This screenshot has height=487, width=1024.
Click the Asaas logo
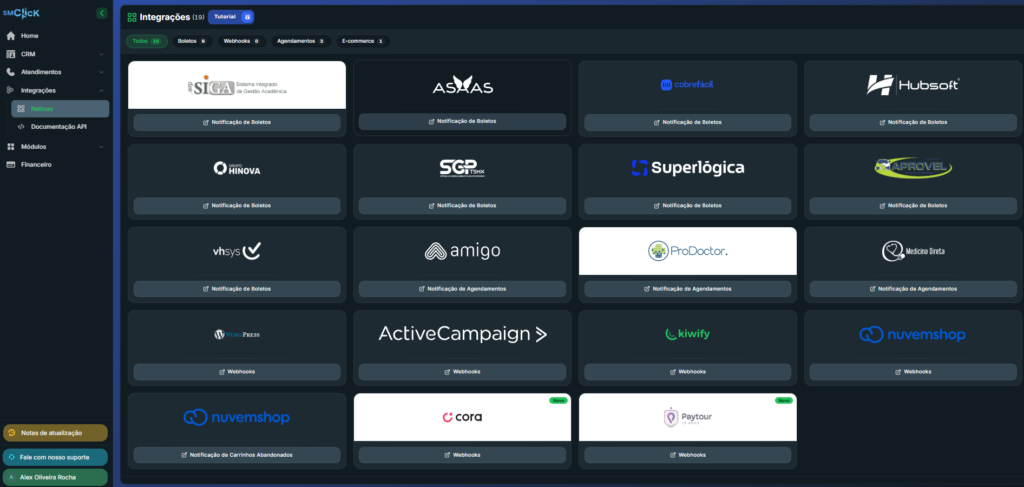[462, 87]
